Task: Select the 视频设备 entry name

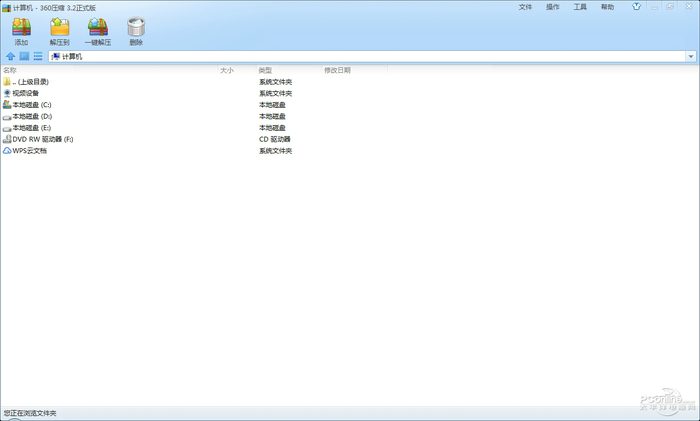Action: tap(25, 93)
